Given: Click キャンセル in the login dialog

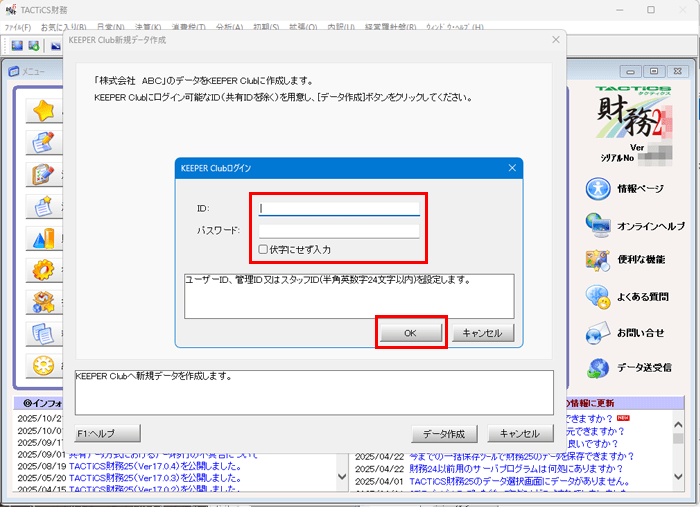Looking at the screenshot, I should [x=483, y=333].
